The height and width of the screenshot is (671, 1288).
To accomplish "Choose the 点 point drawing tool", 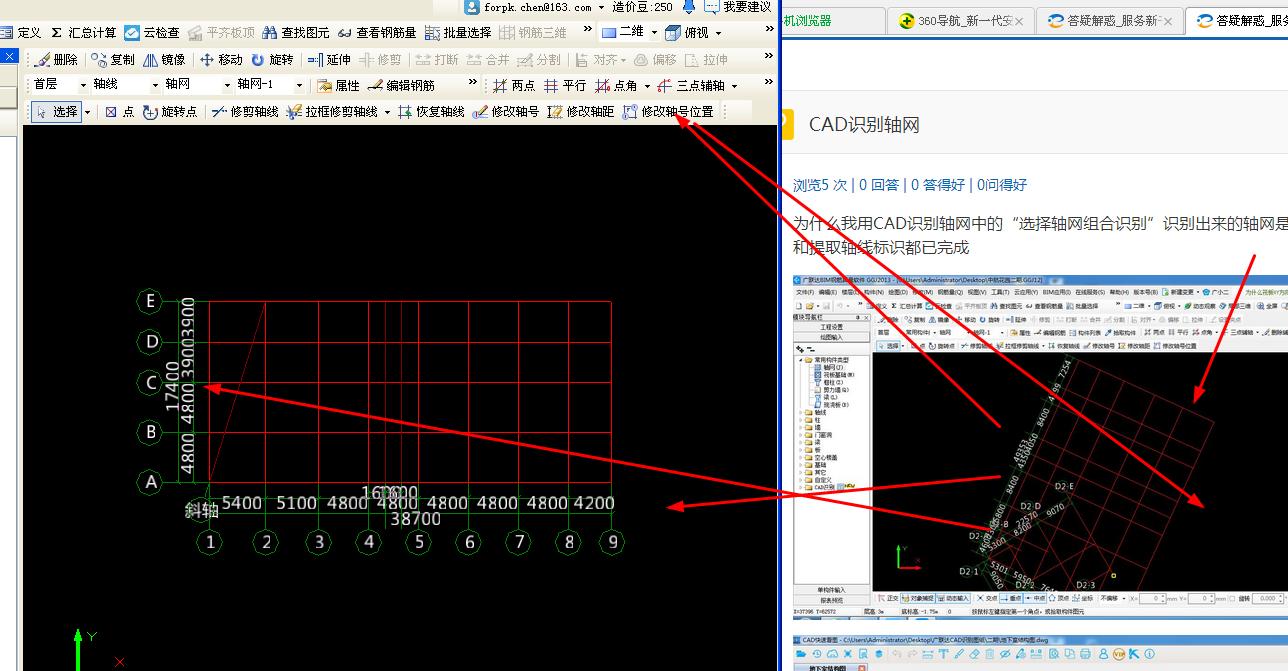I will coord(119,112).
